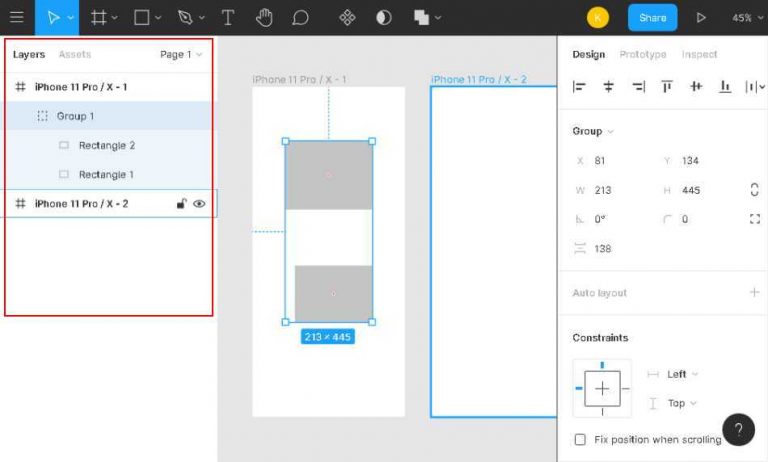
Task: Toggle visibility of iPhone 11 Pro / X - 2
Action: pos(199,203)
